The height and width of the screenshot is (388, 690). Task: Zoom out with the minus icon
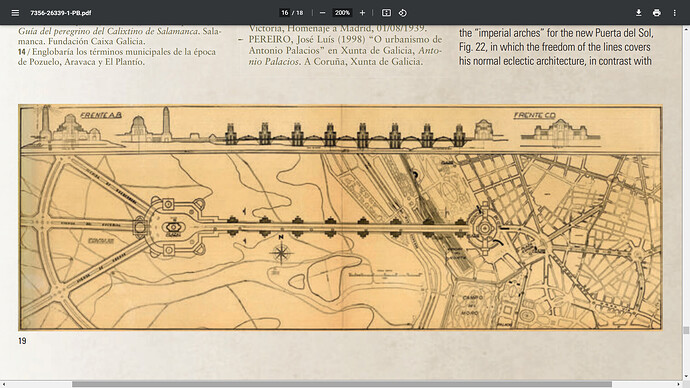pyautogui.click(x=323, y=13)
